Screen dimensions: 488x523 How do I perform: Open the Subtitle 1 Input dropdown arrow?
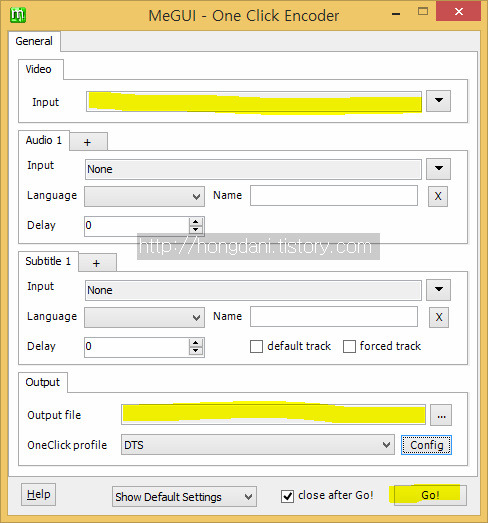point(438,290)
